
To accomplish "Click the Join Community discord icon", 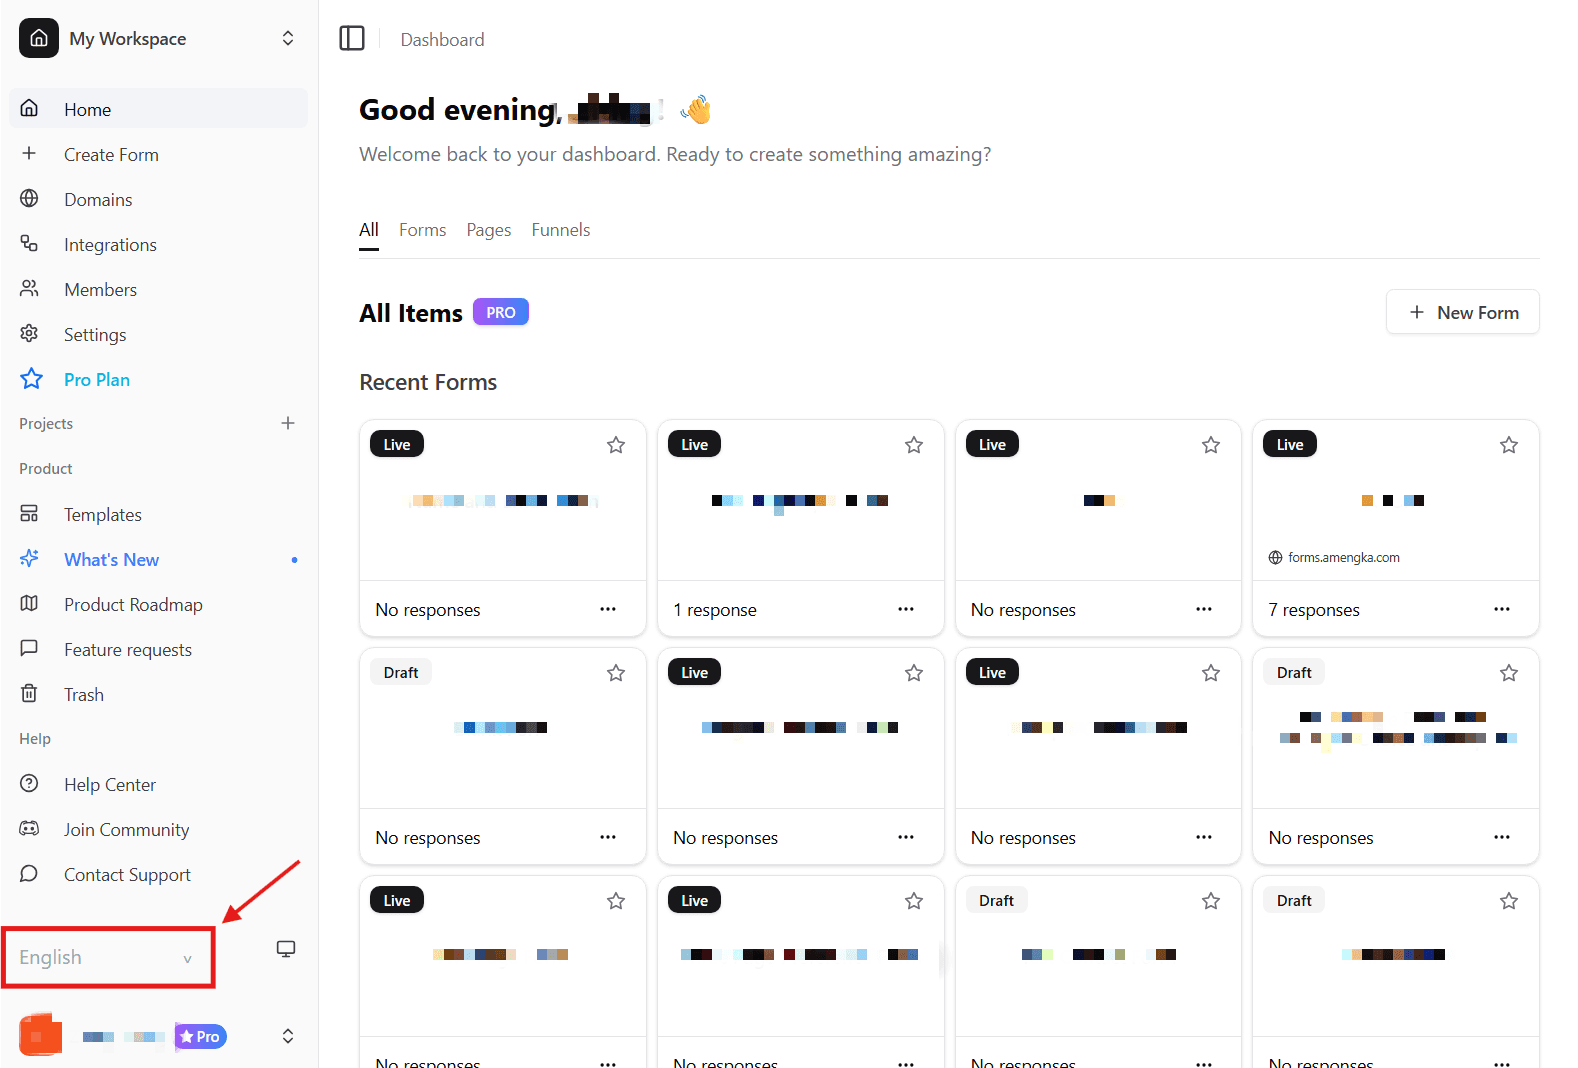I will (x=29, y=828).
